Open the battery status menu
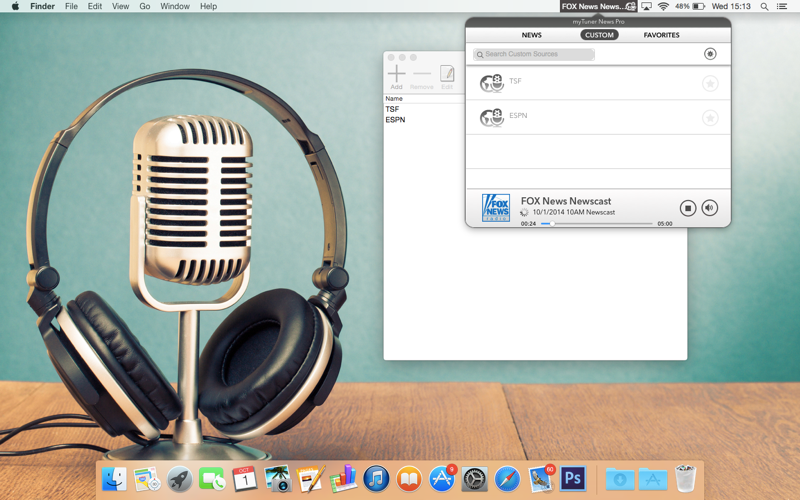The width and height of the screenshot is (800, 500). coord(690,6)
